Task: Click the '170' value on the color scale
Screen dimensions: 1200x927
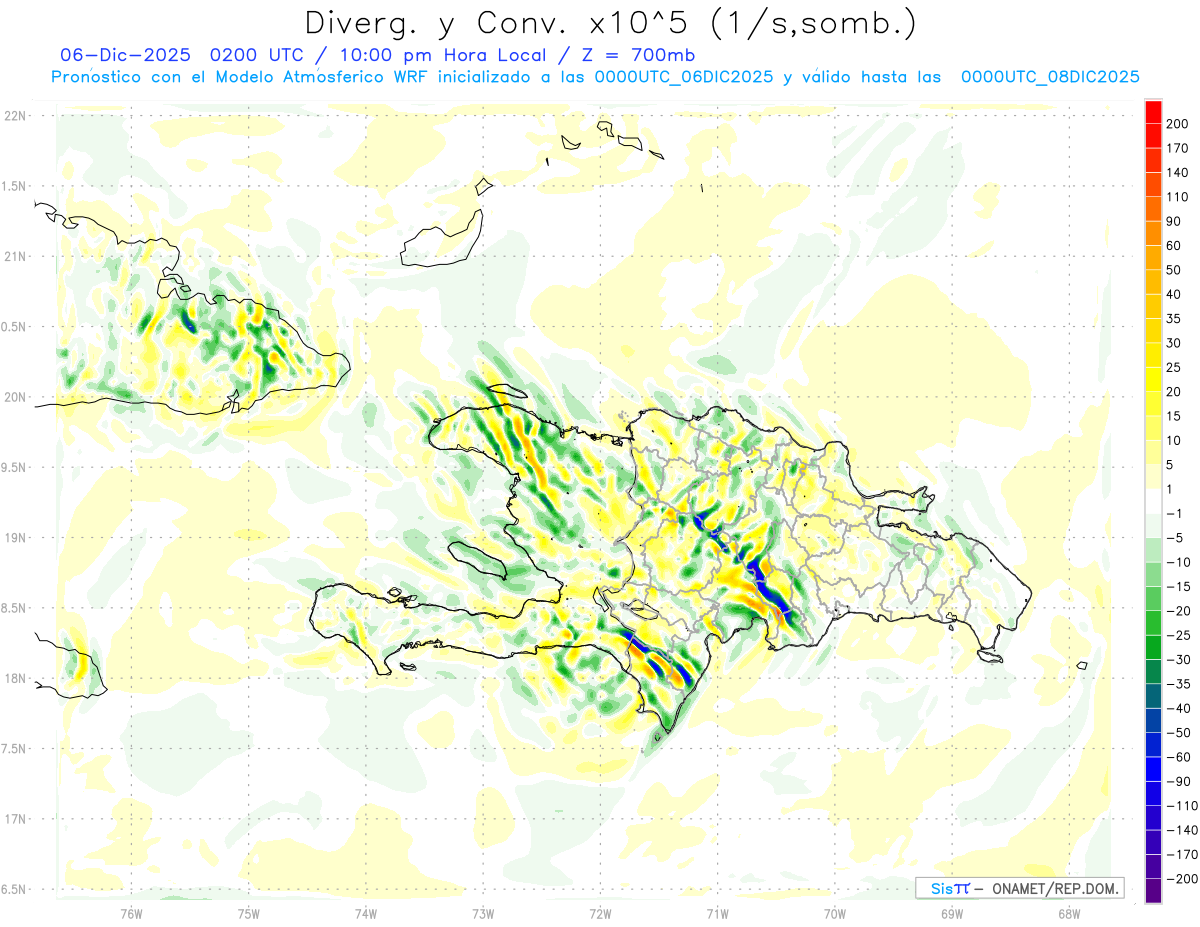Action: (x=1179, y=149)
